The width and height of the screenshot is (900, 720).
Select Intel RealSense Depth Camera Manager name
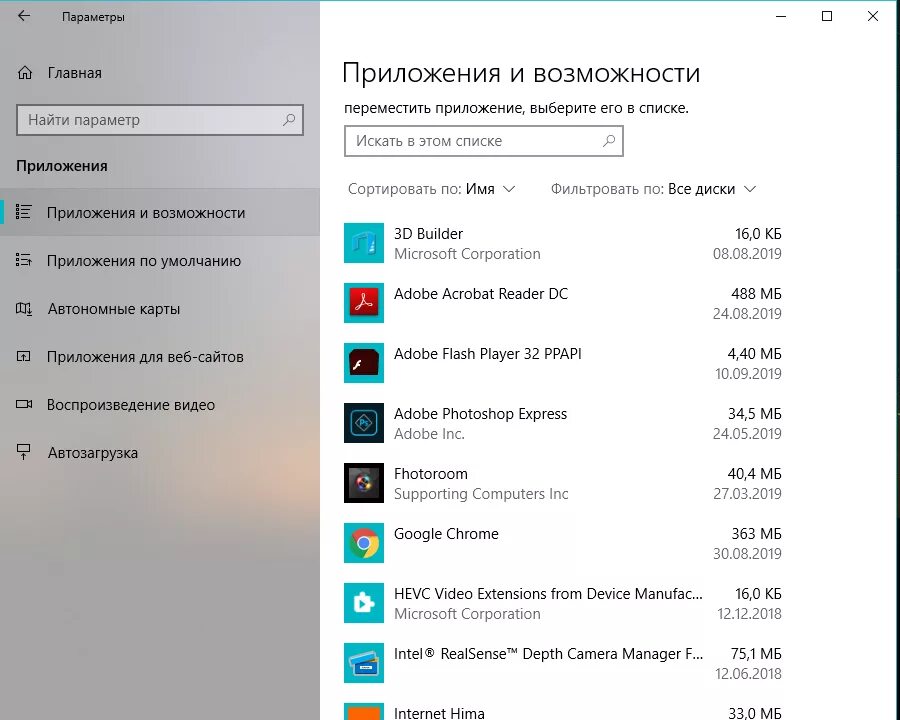[x=548, y=653]
